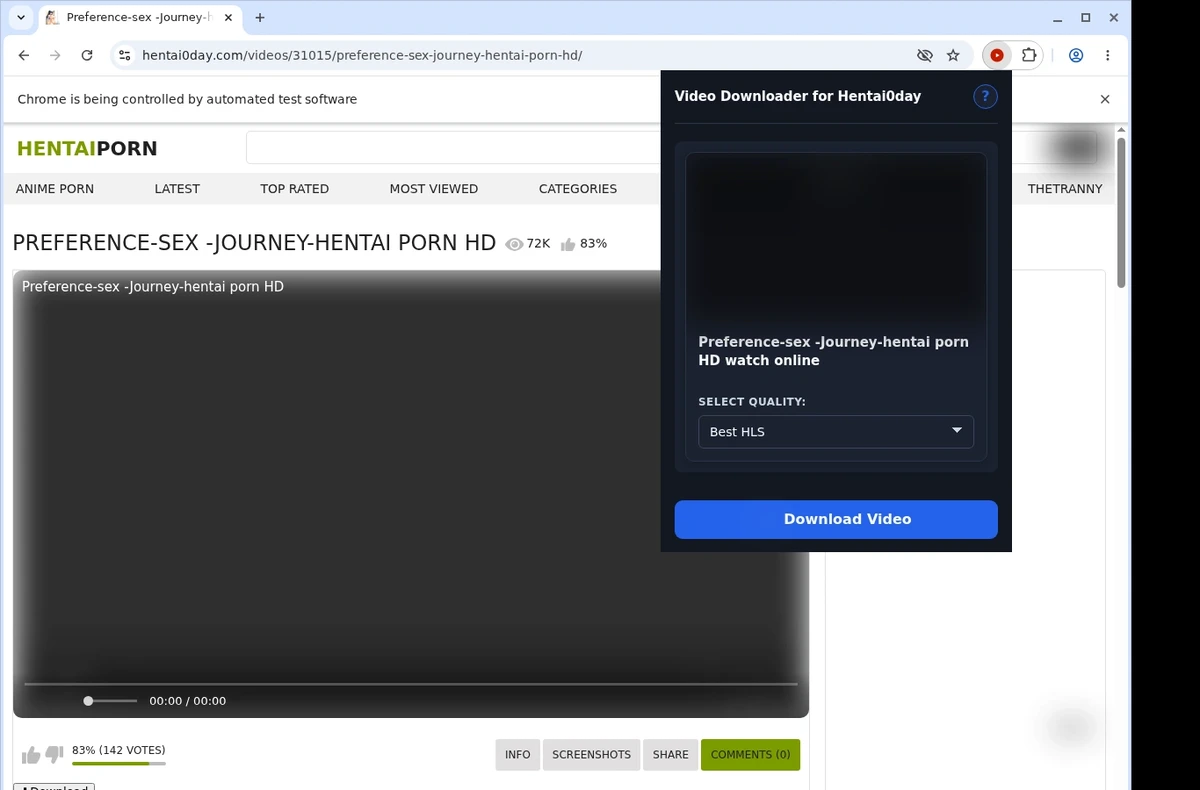Dislike the video with thumbs-down icon
1200x790 pixels.
coord(55,754)
